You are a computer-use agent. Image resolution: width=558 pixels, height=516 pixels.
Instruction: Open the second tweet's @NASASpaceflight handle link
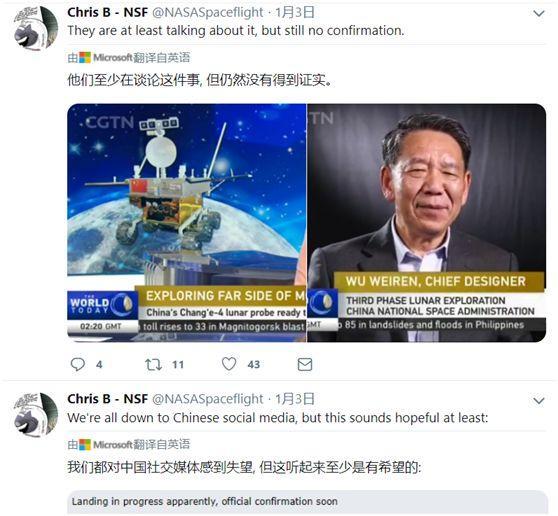tap(208, 399)
